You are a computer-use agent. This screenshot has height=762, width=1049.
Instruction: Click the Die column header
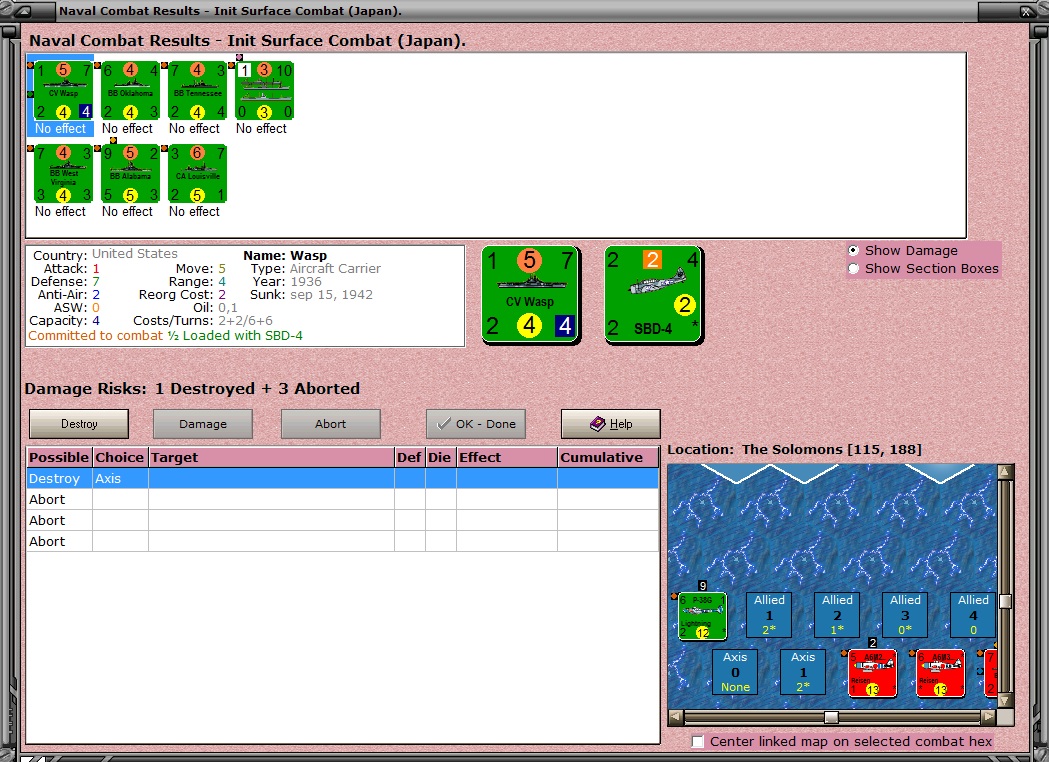tap(440, 458)
